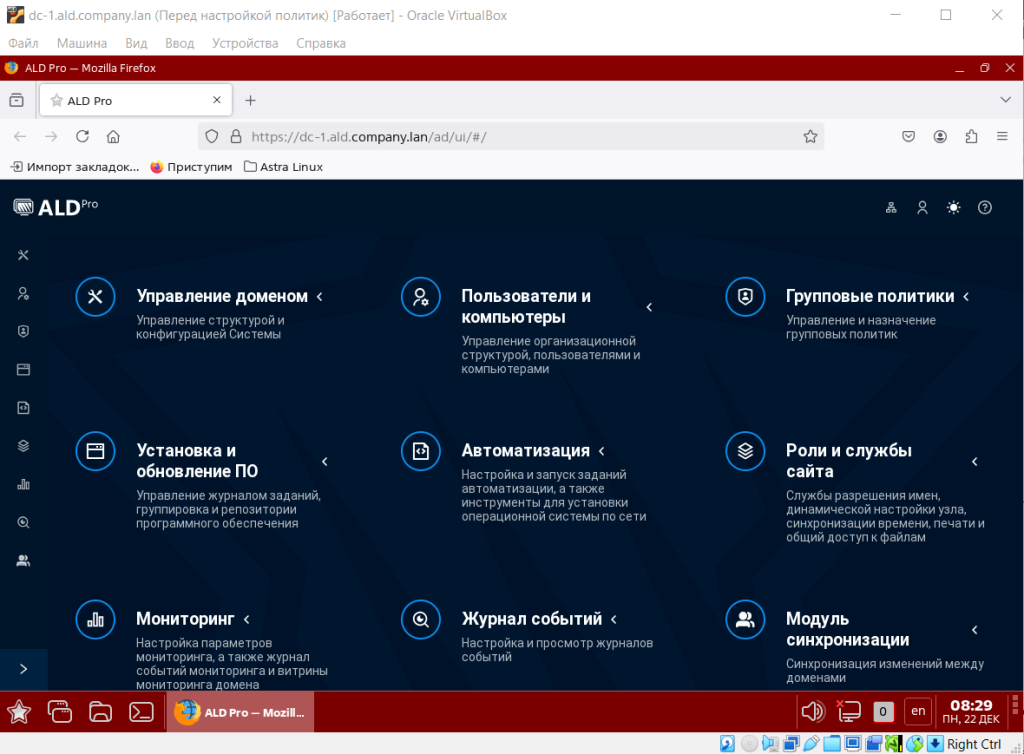Open the Журнал событий magnifier icon in sidebar
1024x754 pixels.
coord(23,521)
